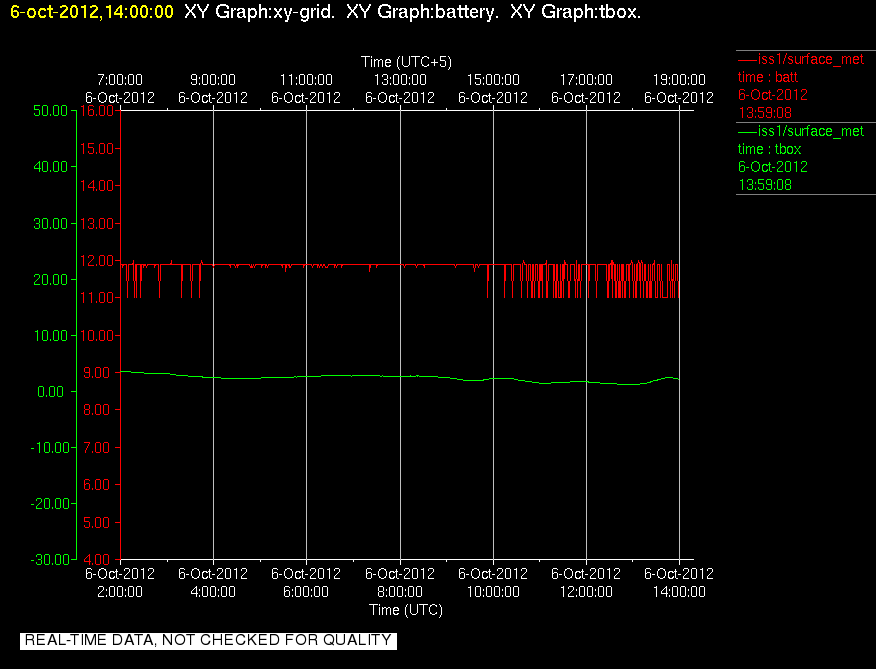The height and width of the screenshot is (669, 876).
Task: Click the 13:00:00 top axis label
Action: tap(400, 80)
